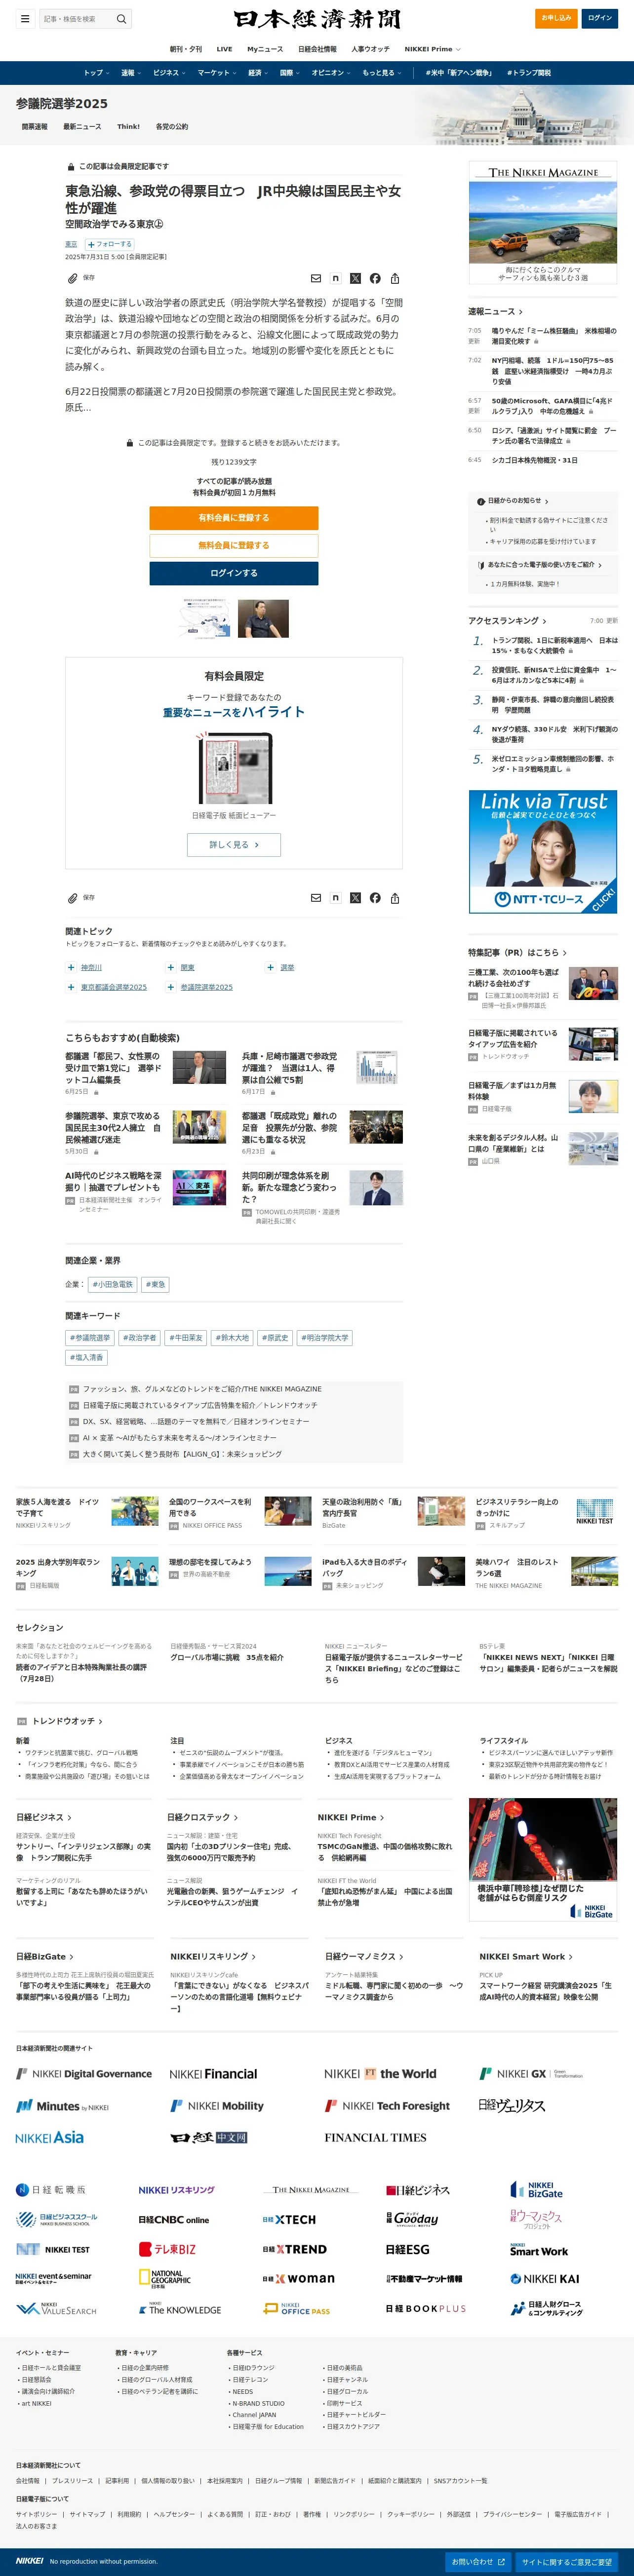Follow the 神奈川 topic with its plus icon
The width and height of the screenshot is (634, 2576).
71,967
